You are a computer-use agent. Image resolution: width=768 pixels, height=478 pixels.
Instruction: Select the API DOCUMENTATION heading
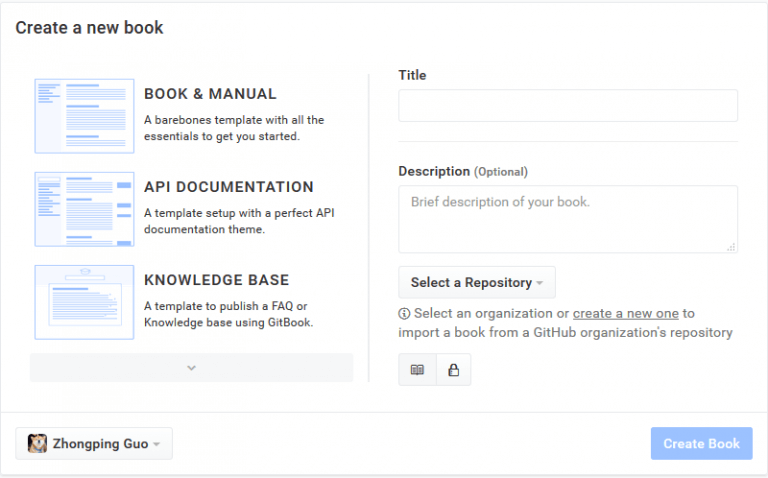point(229,187)
